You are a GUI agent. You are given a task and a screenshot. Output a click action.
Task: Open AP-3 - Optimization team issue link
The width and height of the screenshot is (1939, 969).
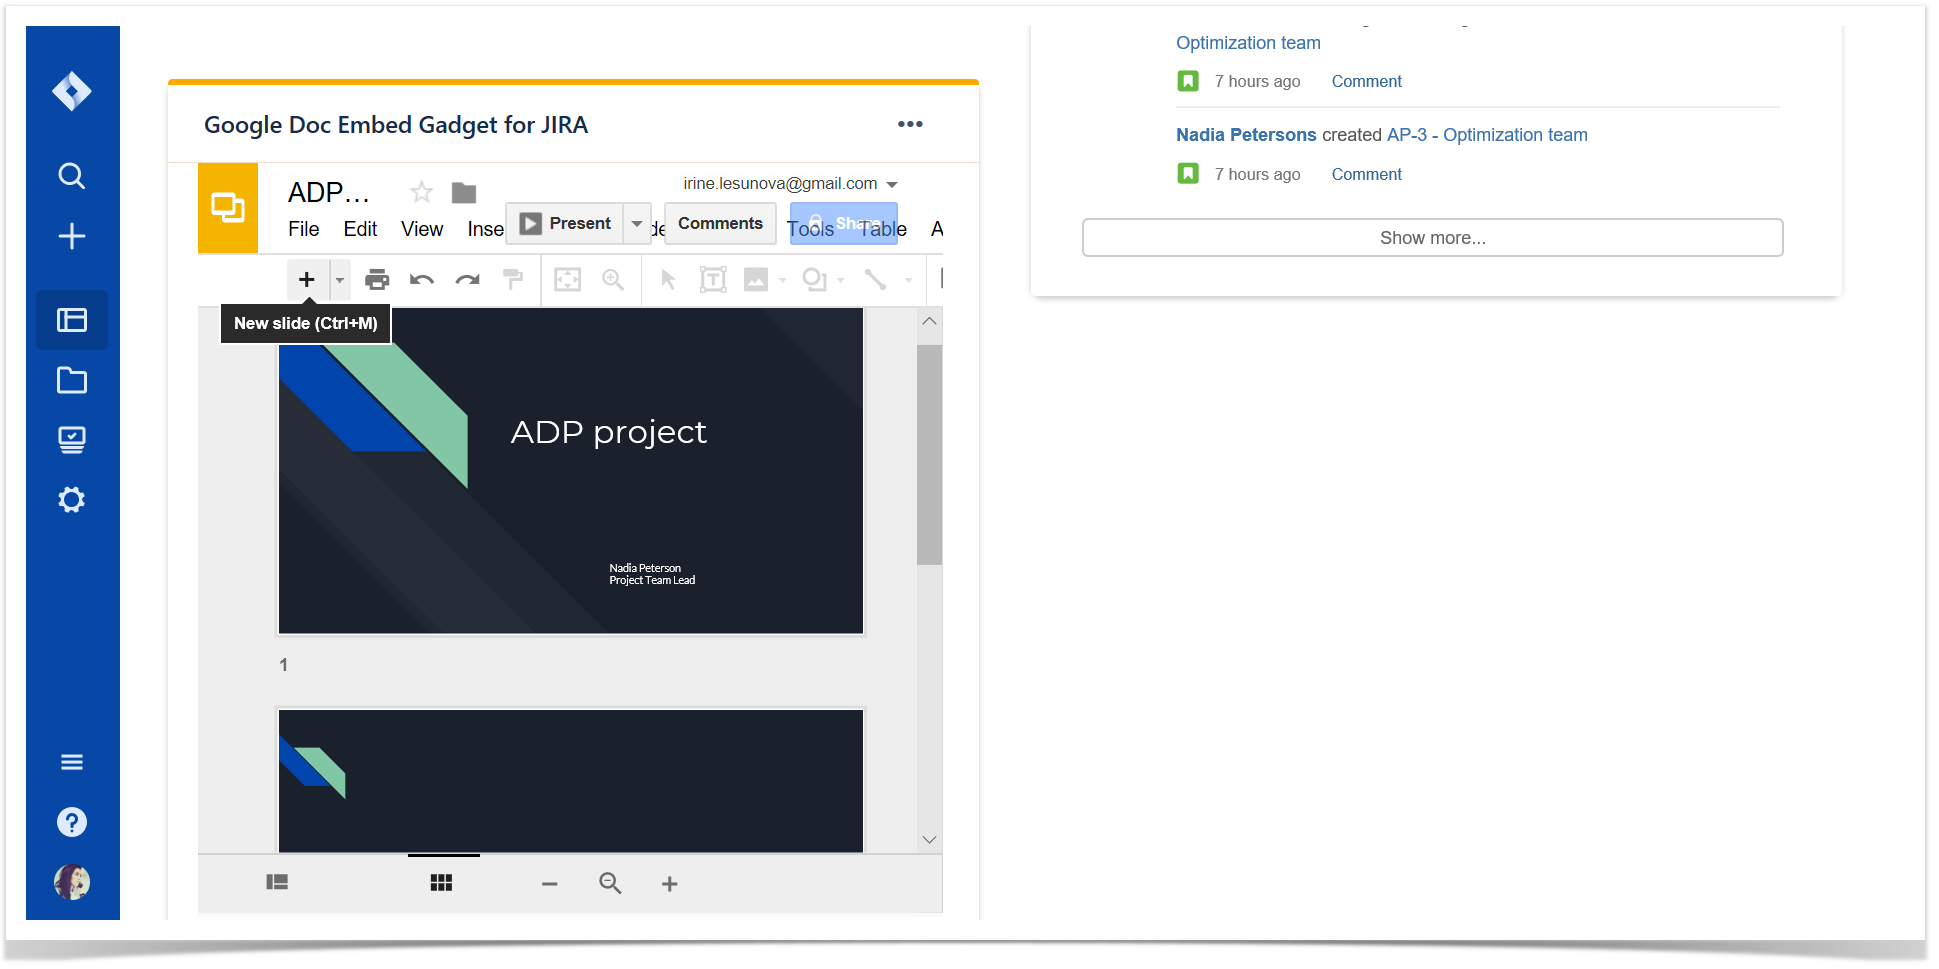[1487, 135]
